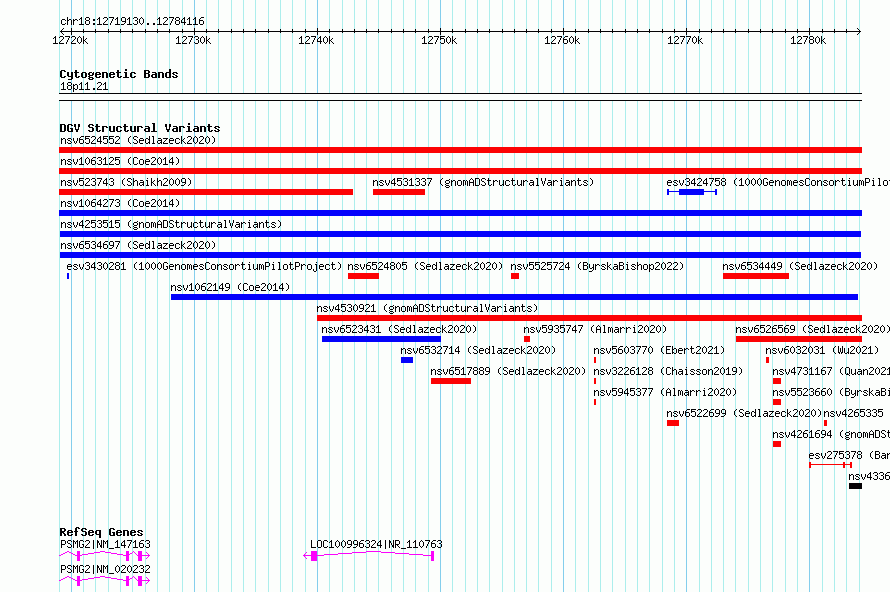The image size is (890, 592).
Task: Open nsv6032031 (Wu2021) label
Action: point(822,350)
